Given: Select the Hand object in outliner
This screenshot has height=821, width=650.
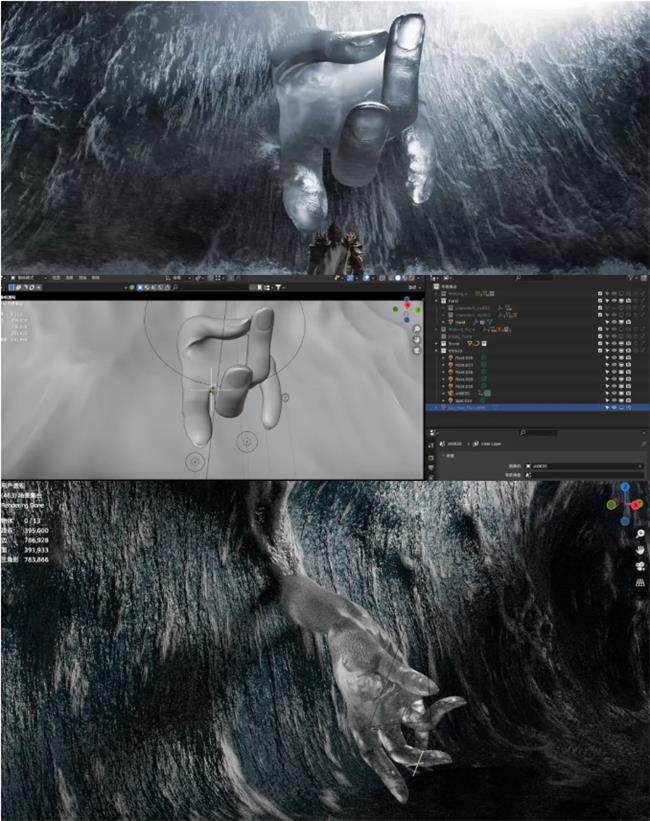Looking at the screenshot, I should 461,322.
